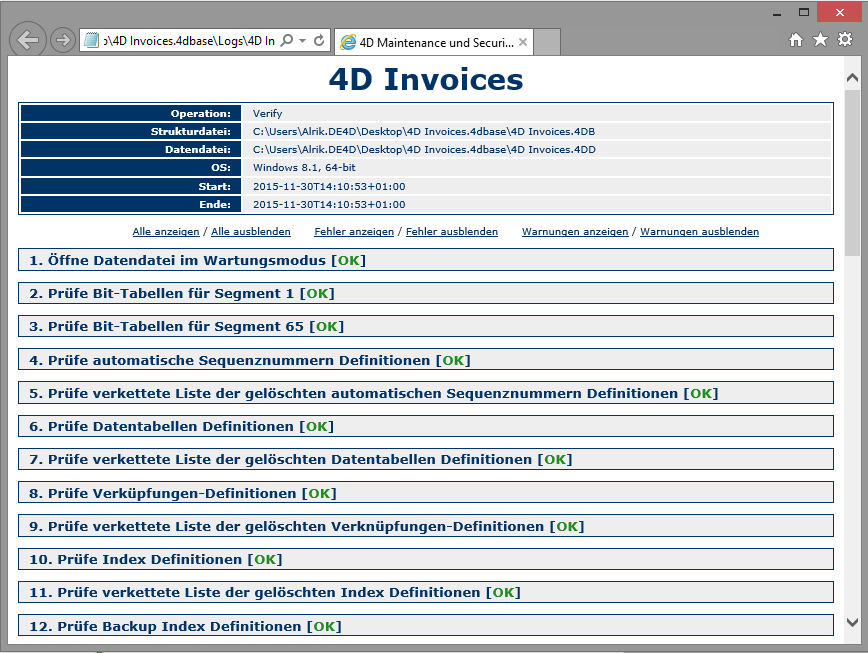
Task: Click the browser Back arrow button
Action: pos(28,40)
